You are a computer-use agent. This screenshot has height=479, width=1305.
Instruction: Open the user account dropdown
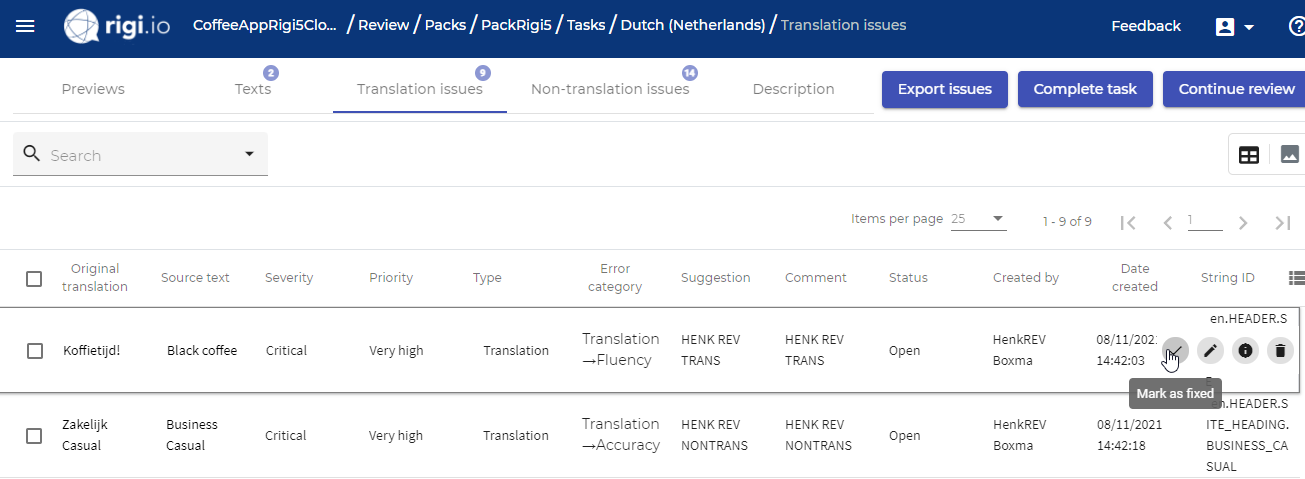(x=1234, y=27)
